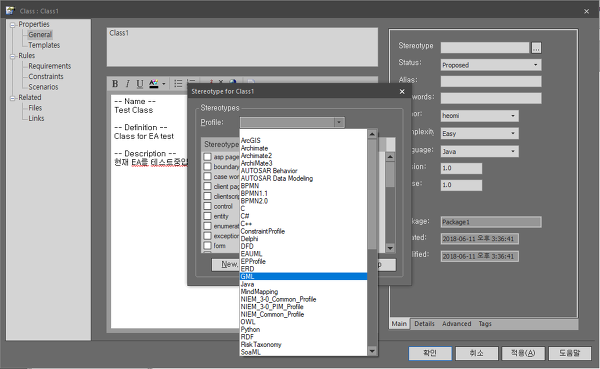Check the control stereotype checkbox
Image resolution: width=600 pixels, height=369 pixels.
click(x=207, y=206)
